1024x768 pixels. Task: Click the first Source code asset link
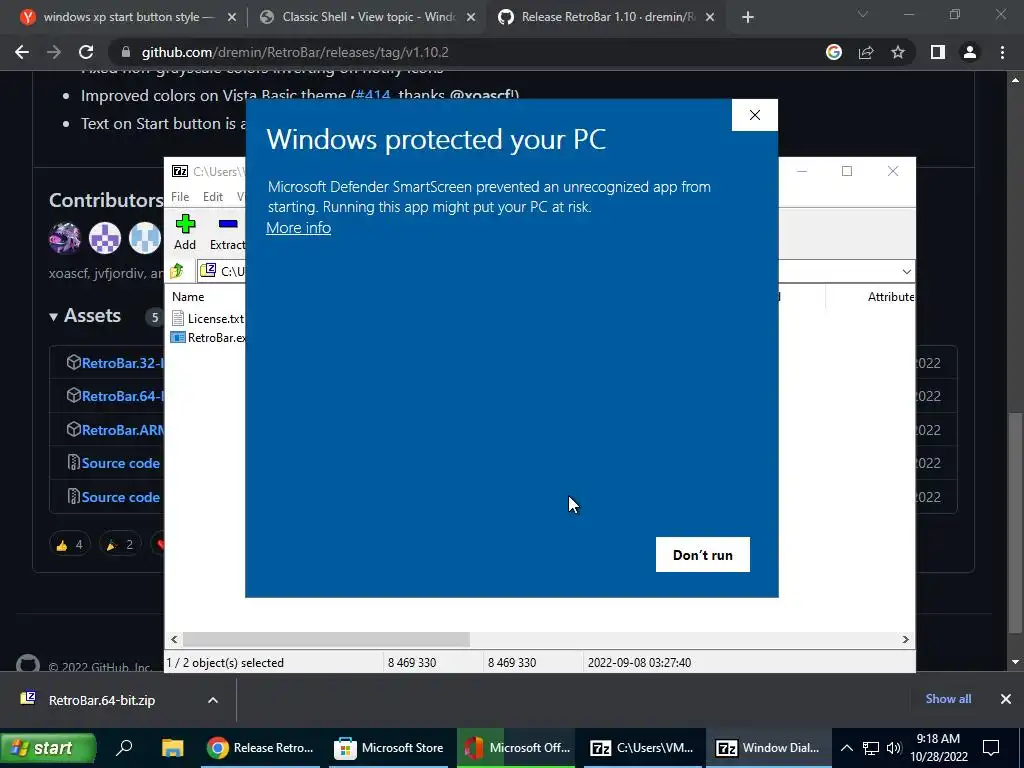121,463
